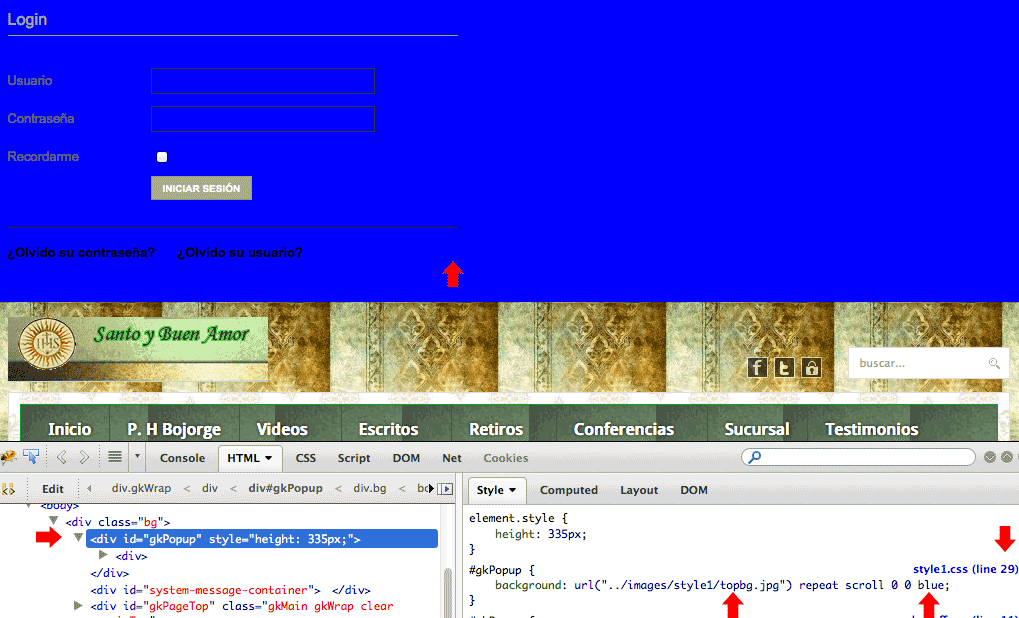Image resolution: width=1019 pixels, height=618 pixels.
Task: Open Videos menu item
Action: coord(282,430)
